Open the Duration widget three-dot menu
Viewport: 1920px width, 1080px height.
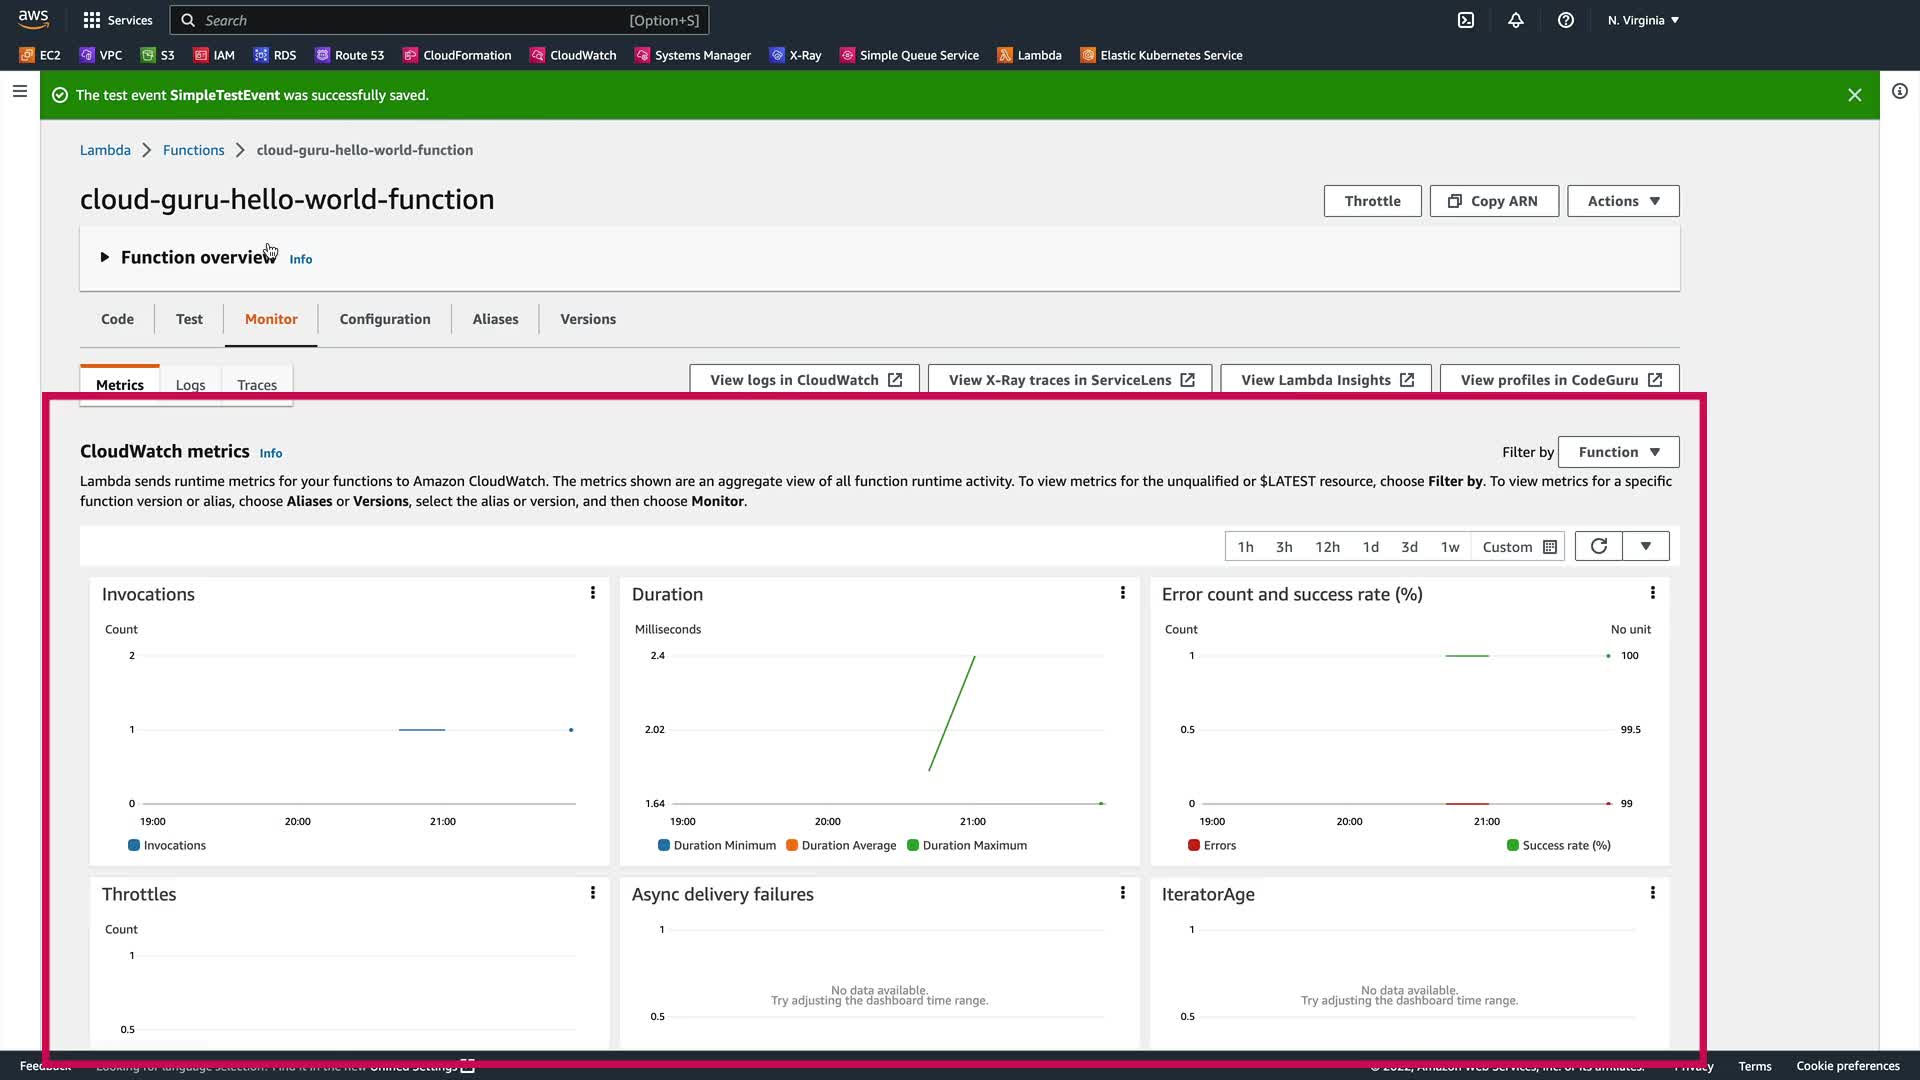click(1123, 593)
